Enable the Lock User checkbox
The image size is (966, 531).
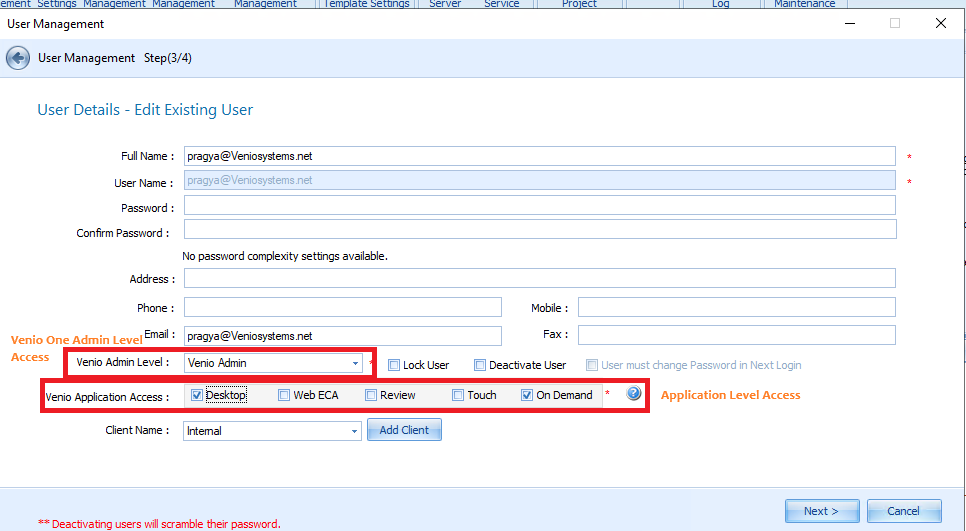(394, 365)
